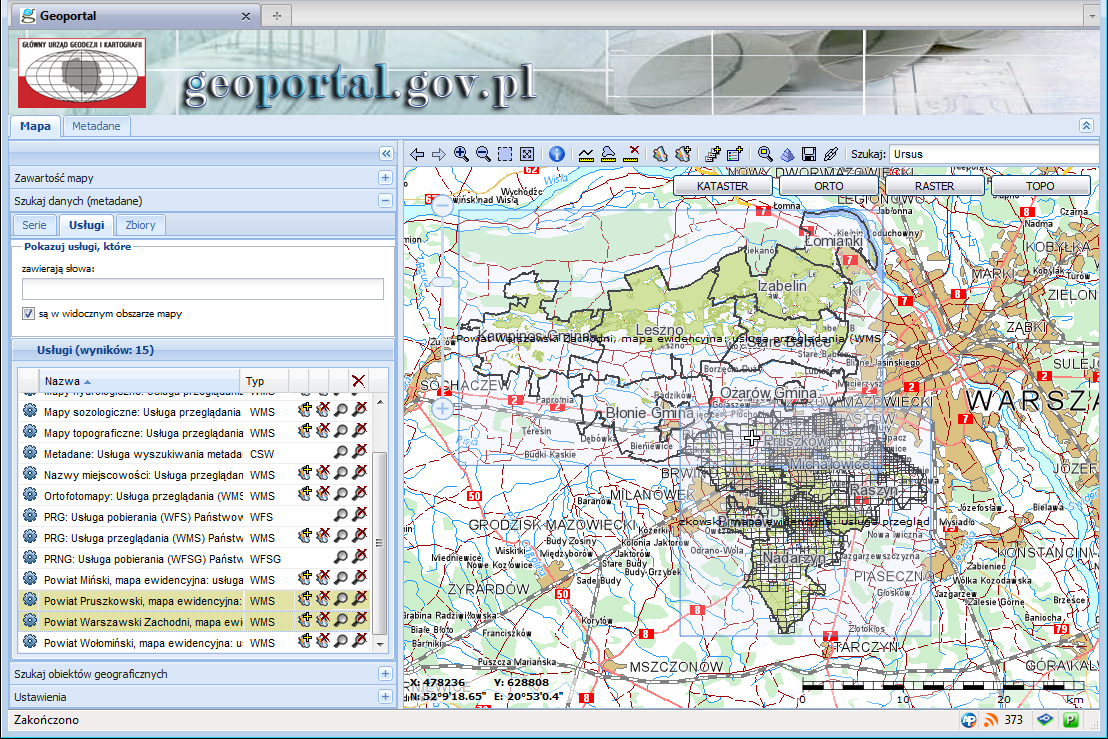Screen dimensions: 1108x739
Task: Click red X in services table header
Action: coord(358,381)
